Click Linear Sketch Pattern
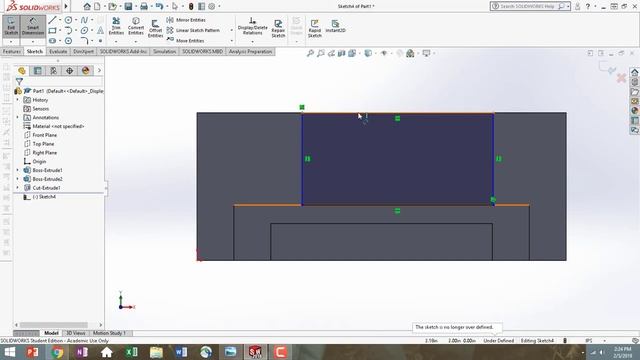 click(193, 30)
